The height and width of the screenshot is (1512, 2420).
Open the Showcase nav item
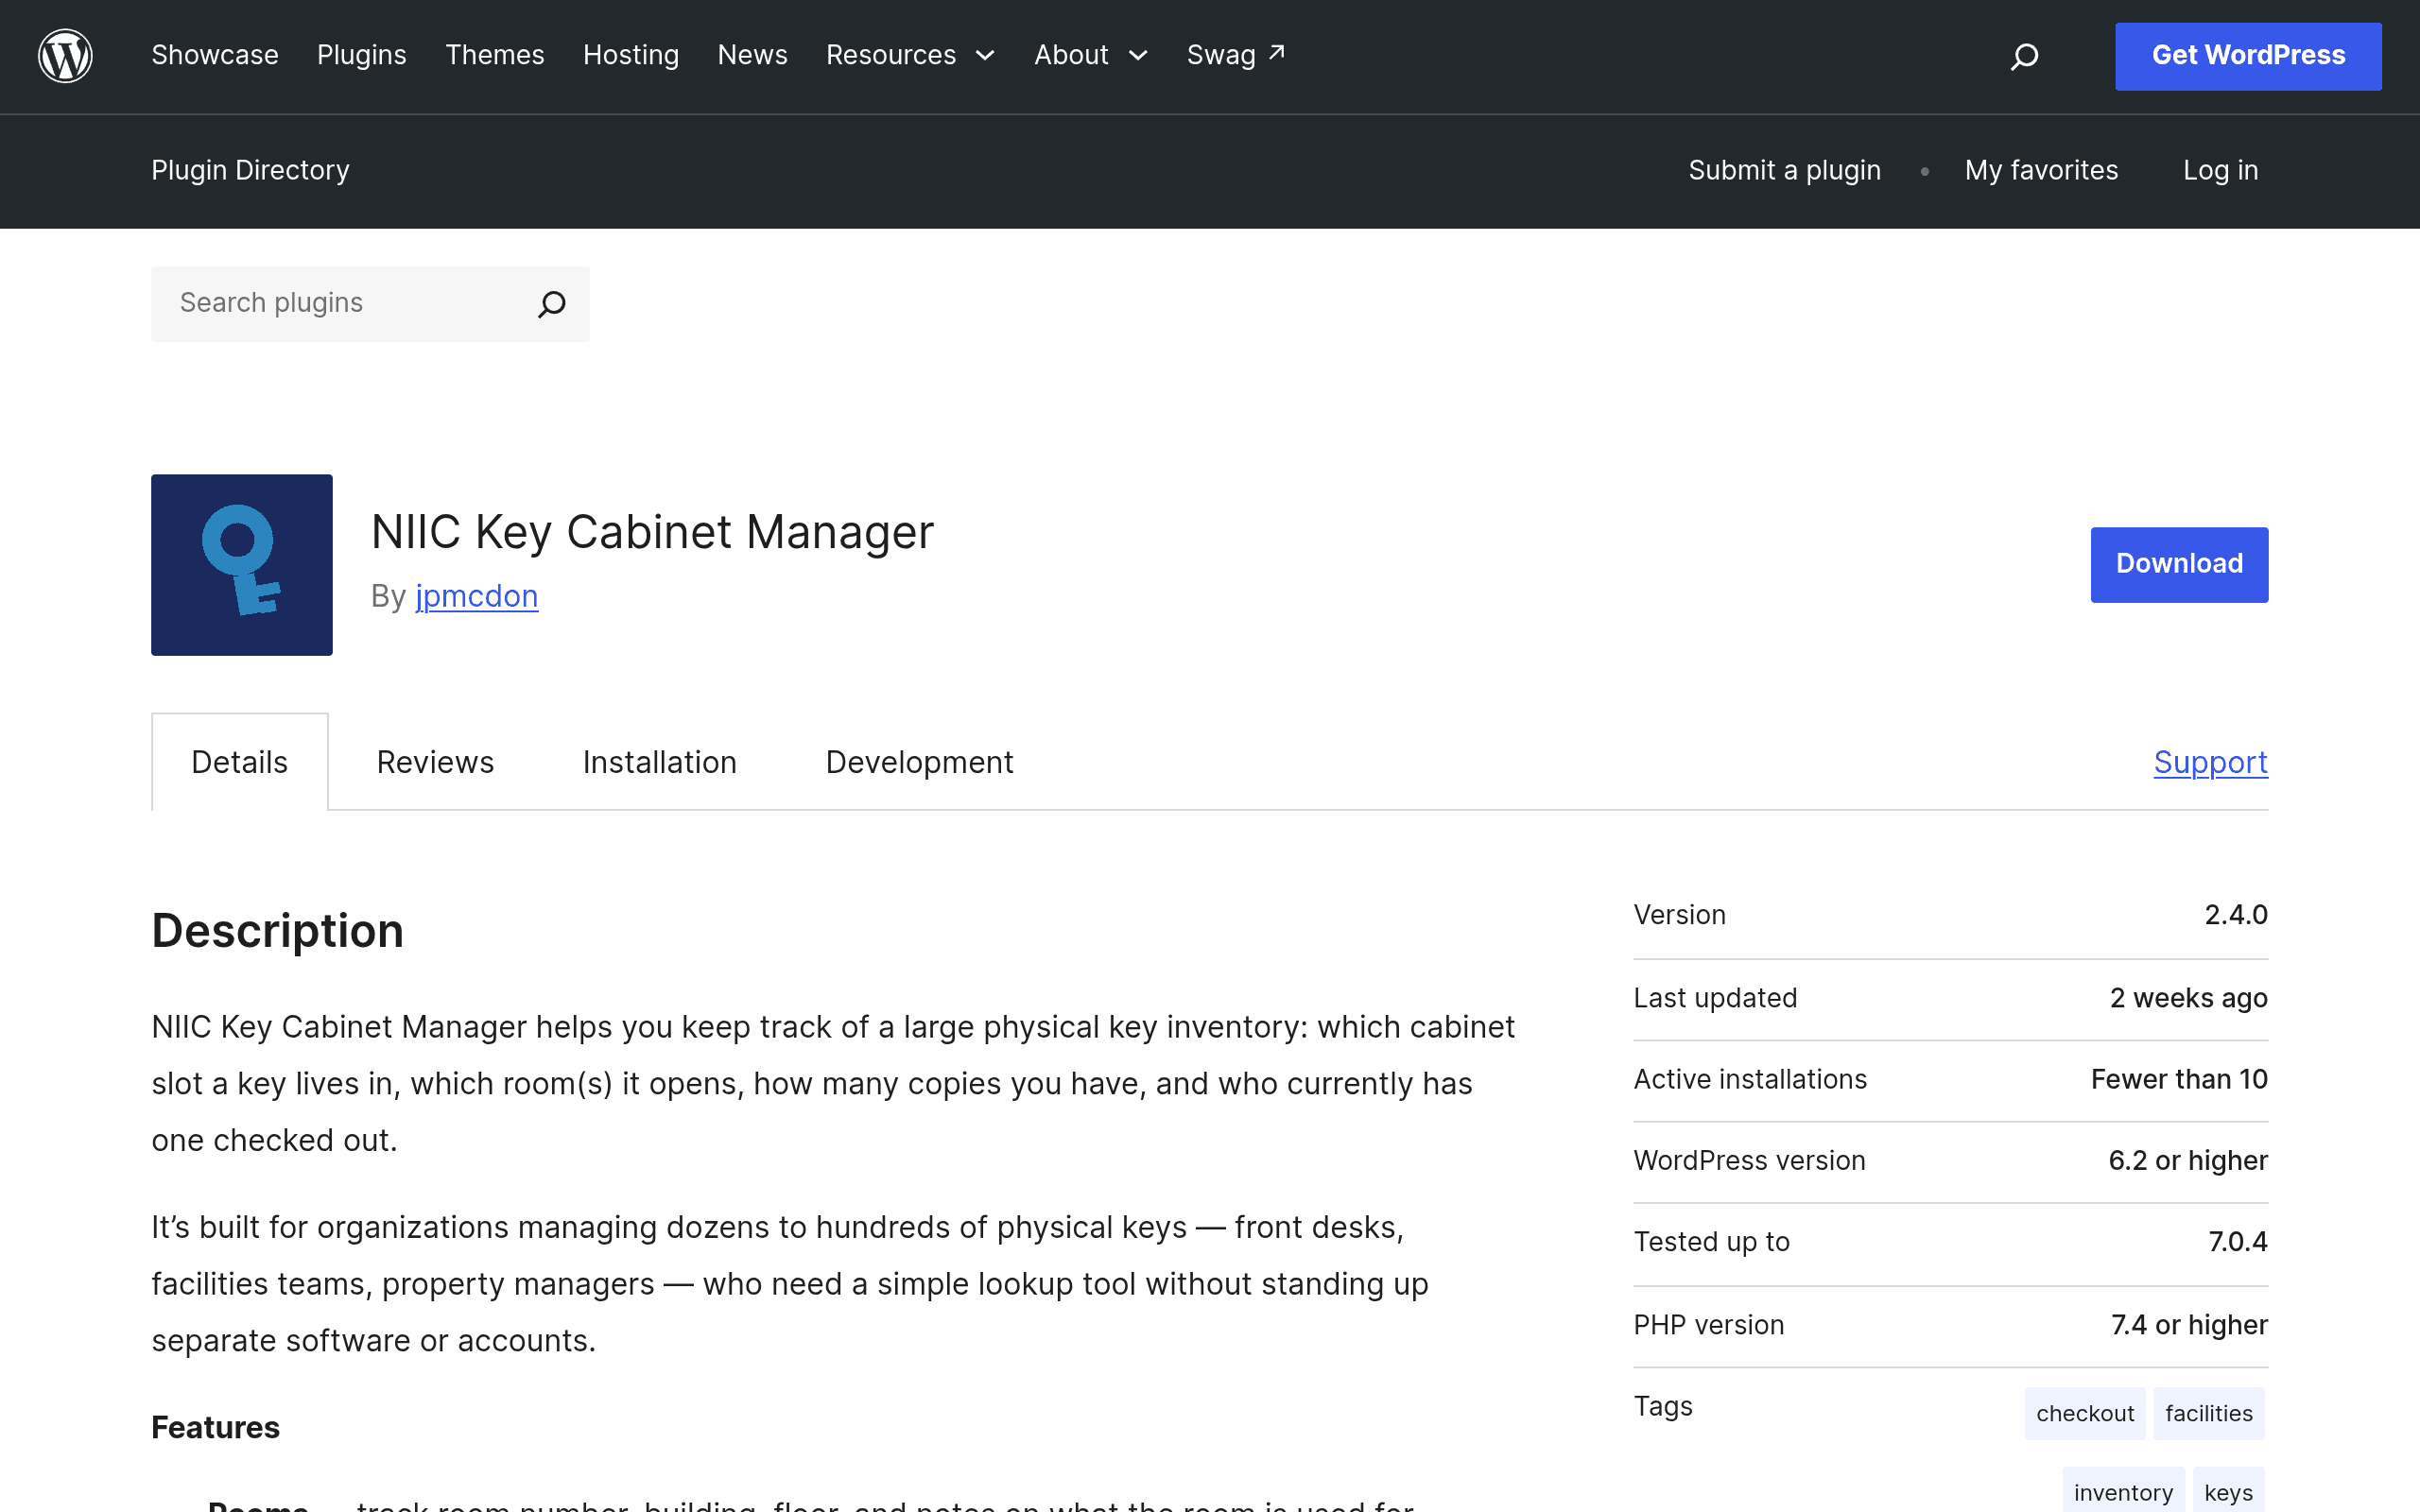click(x=215, y=55)
